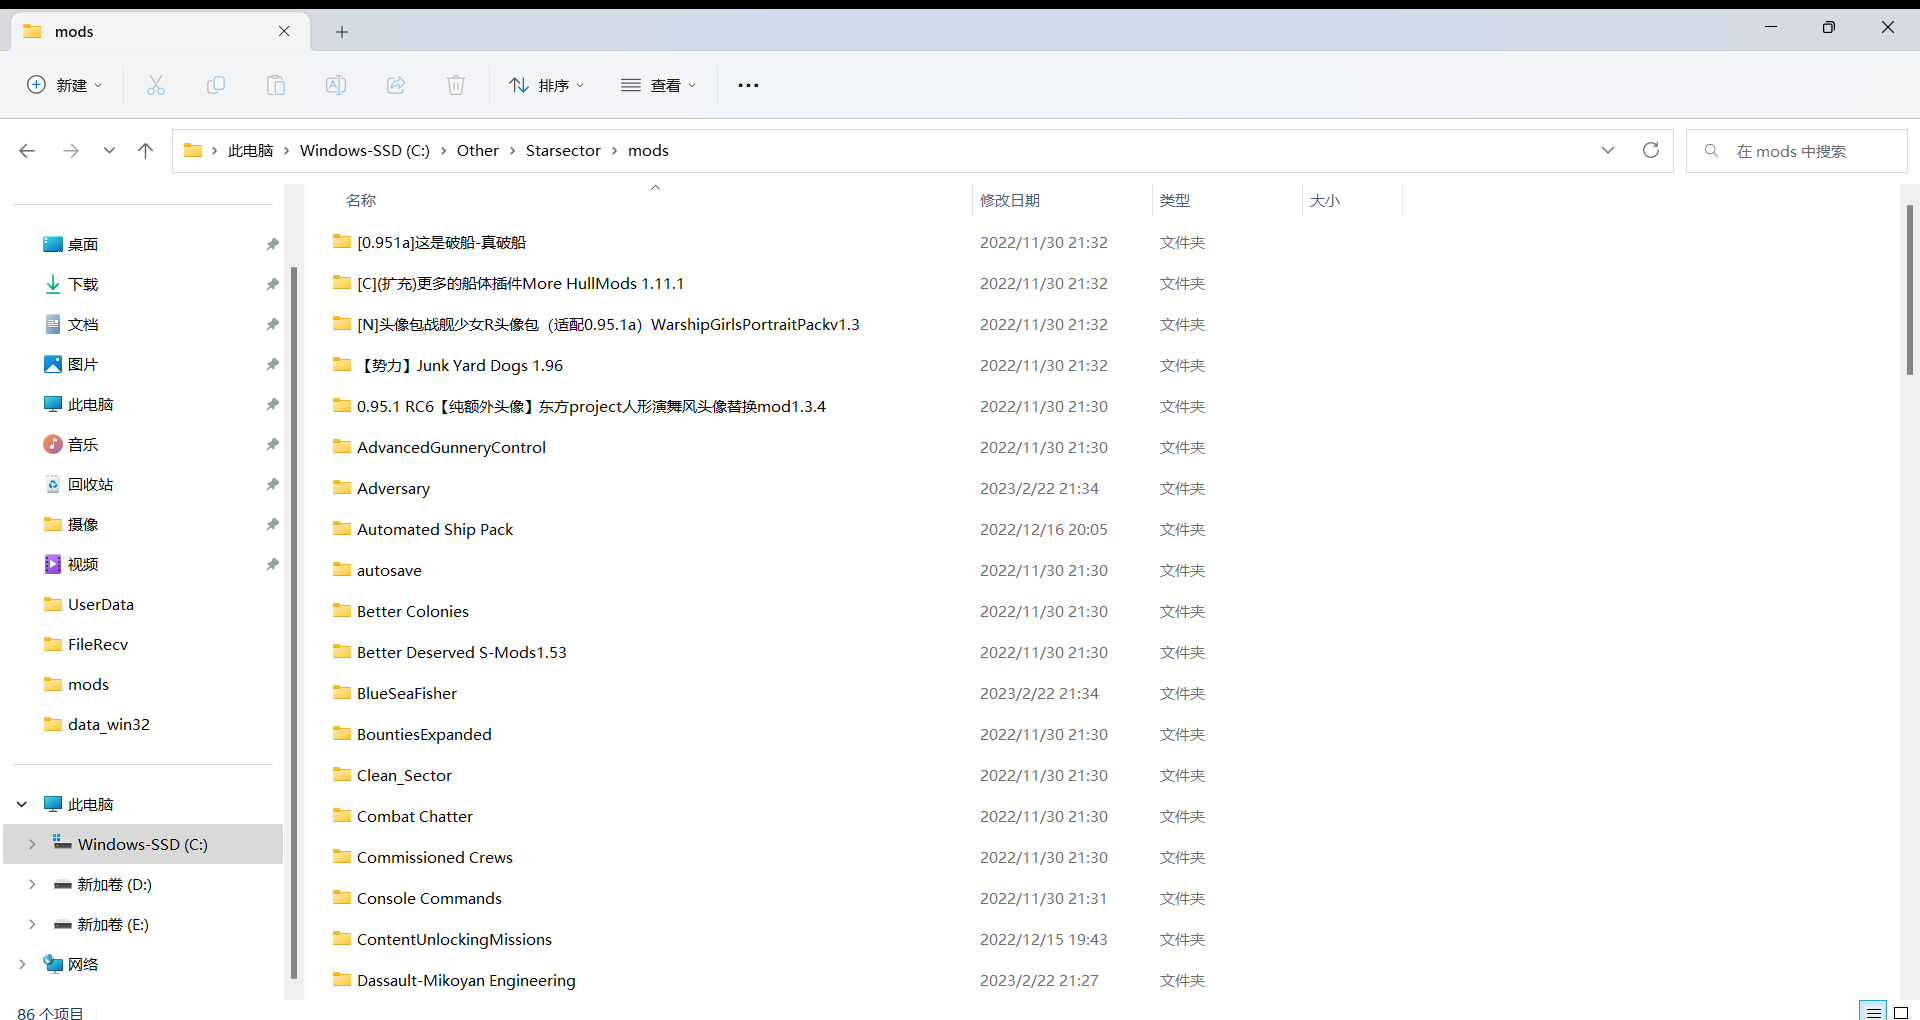This screenshot has height=1020, width=1920.
Task: Add a new tab with plus button
Action: point(342,32)
